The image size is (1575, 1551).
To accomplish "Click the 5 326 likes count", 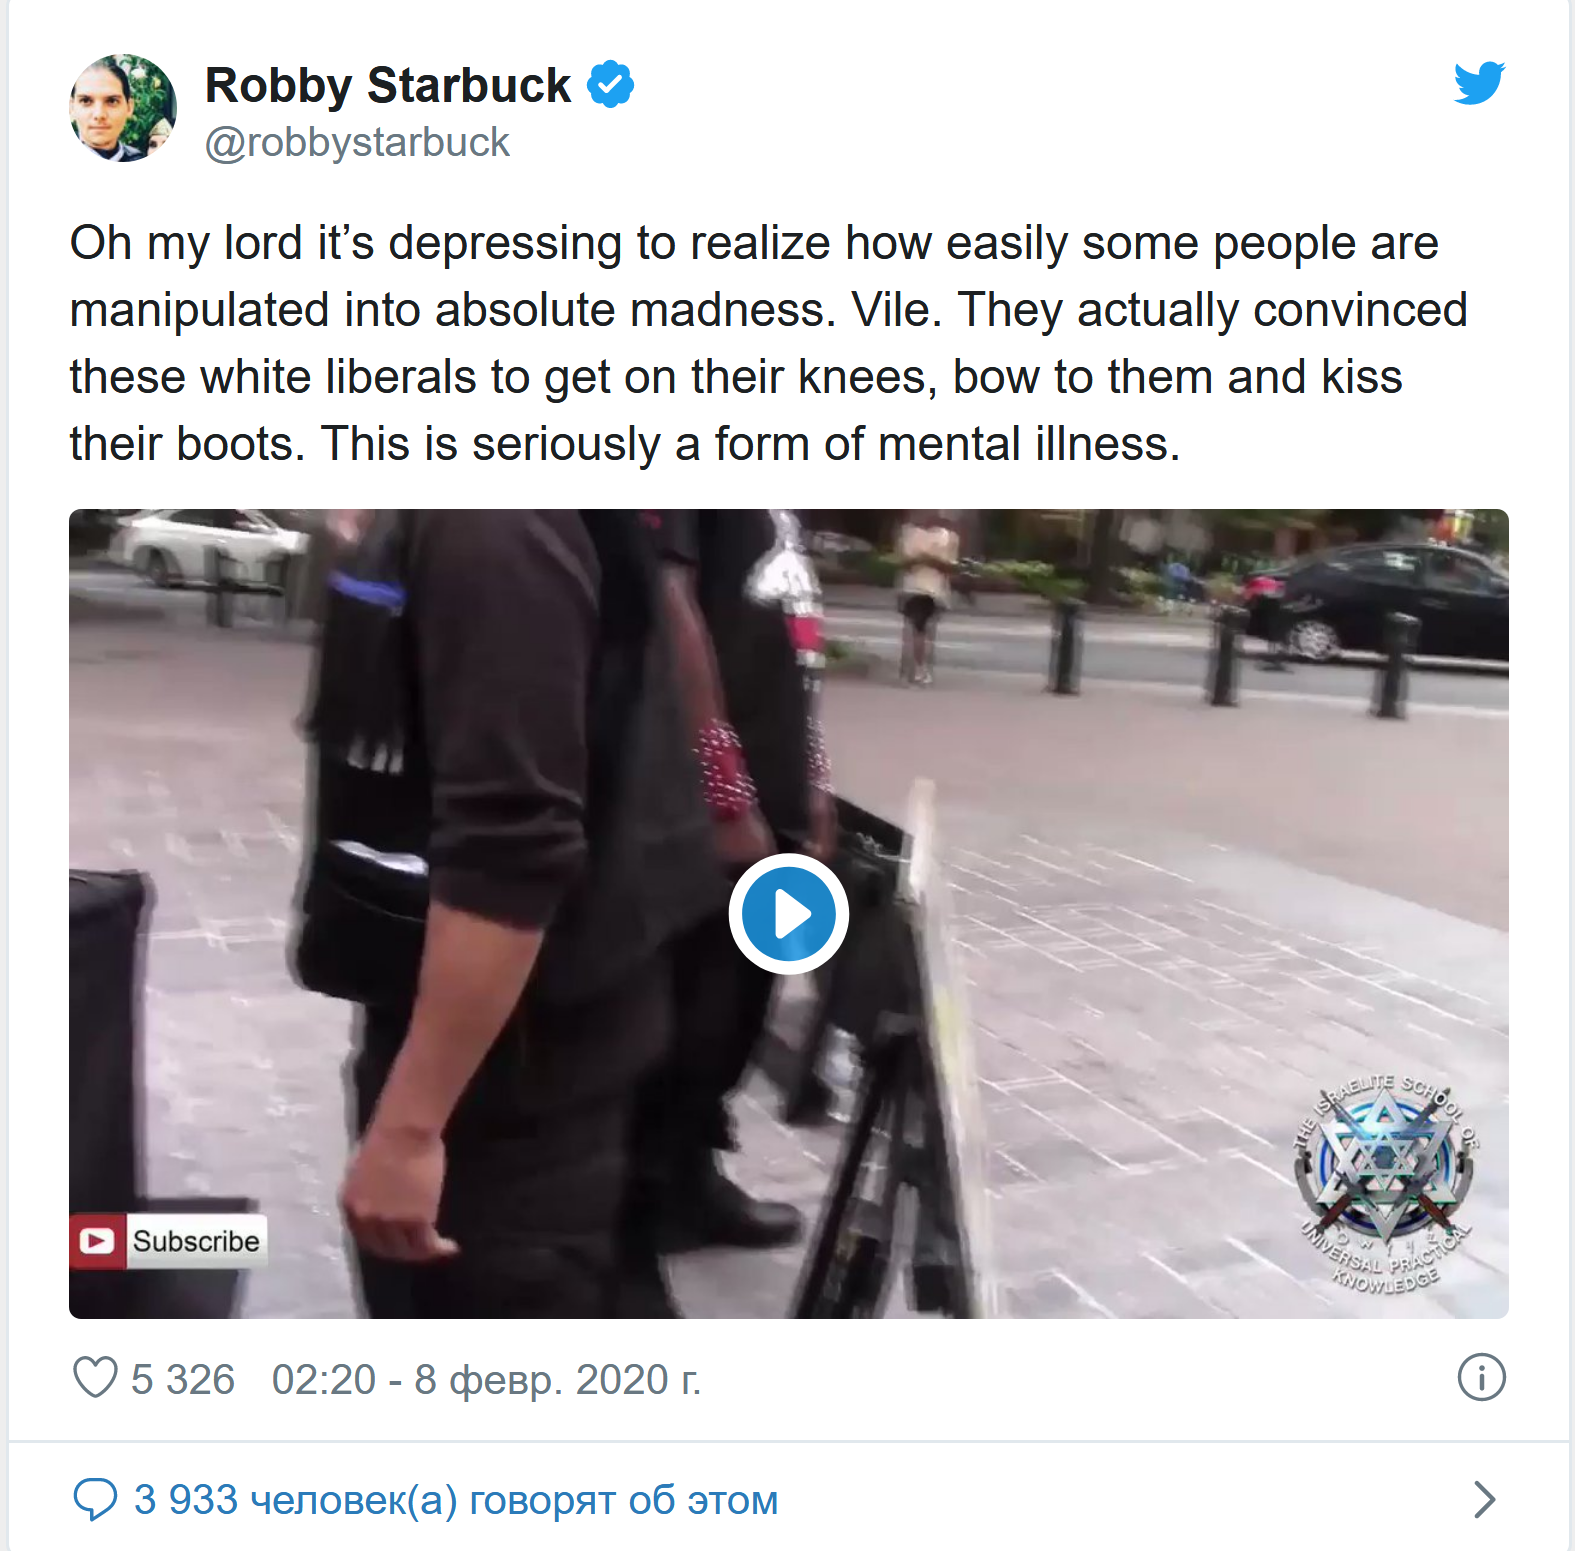I will 183,1380.
